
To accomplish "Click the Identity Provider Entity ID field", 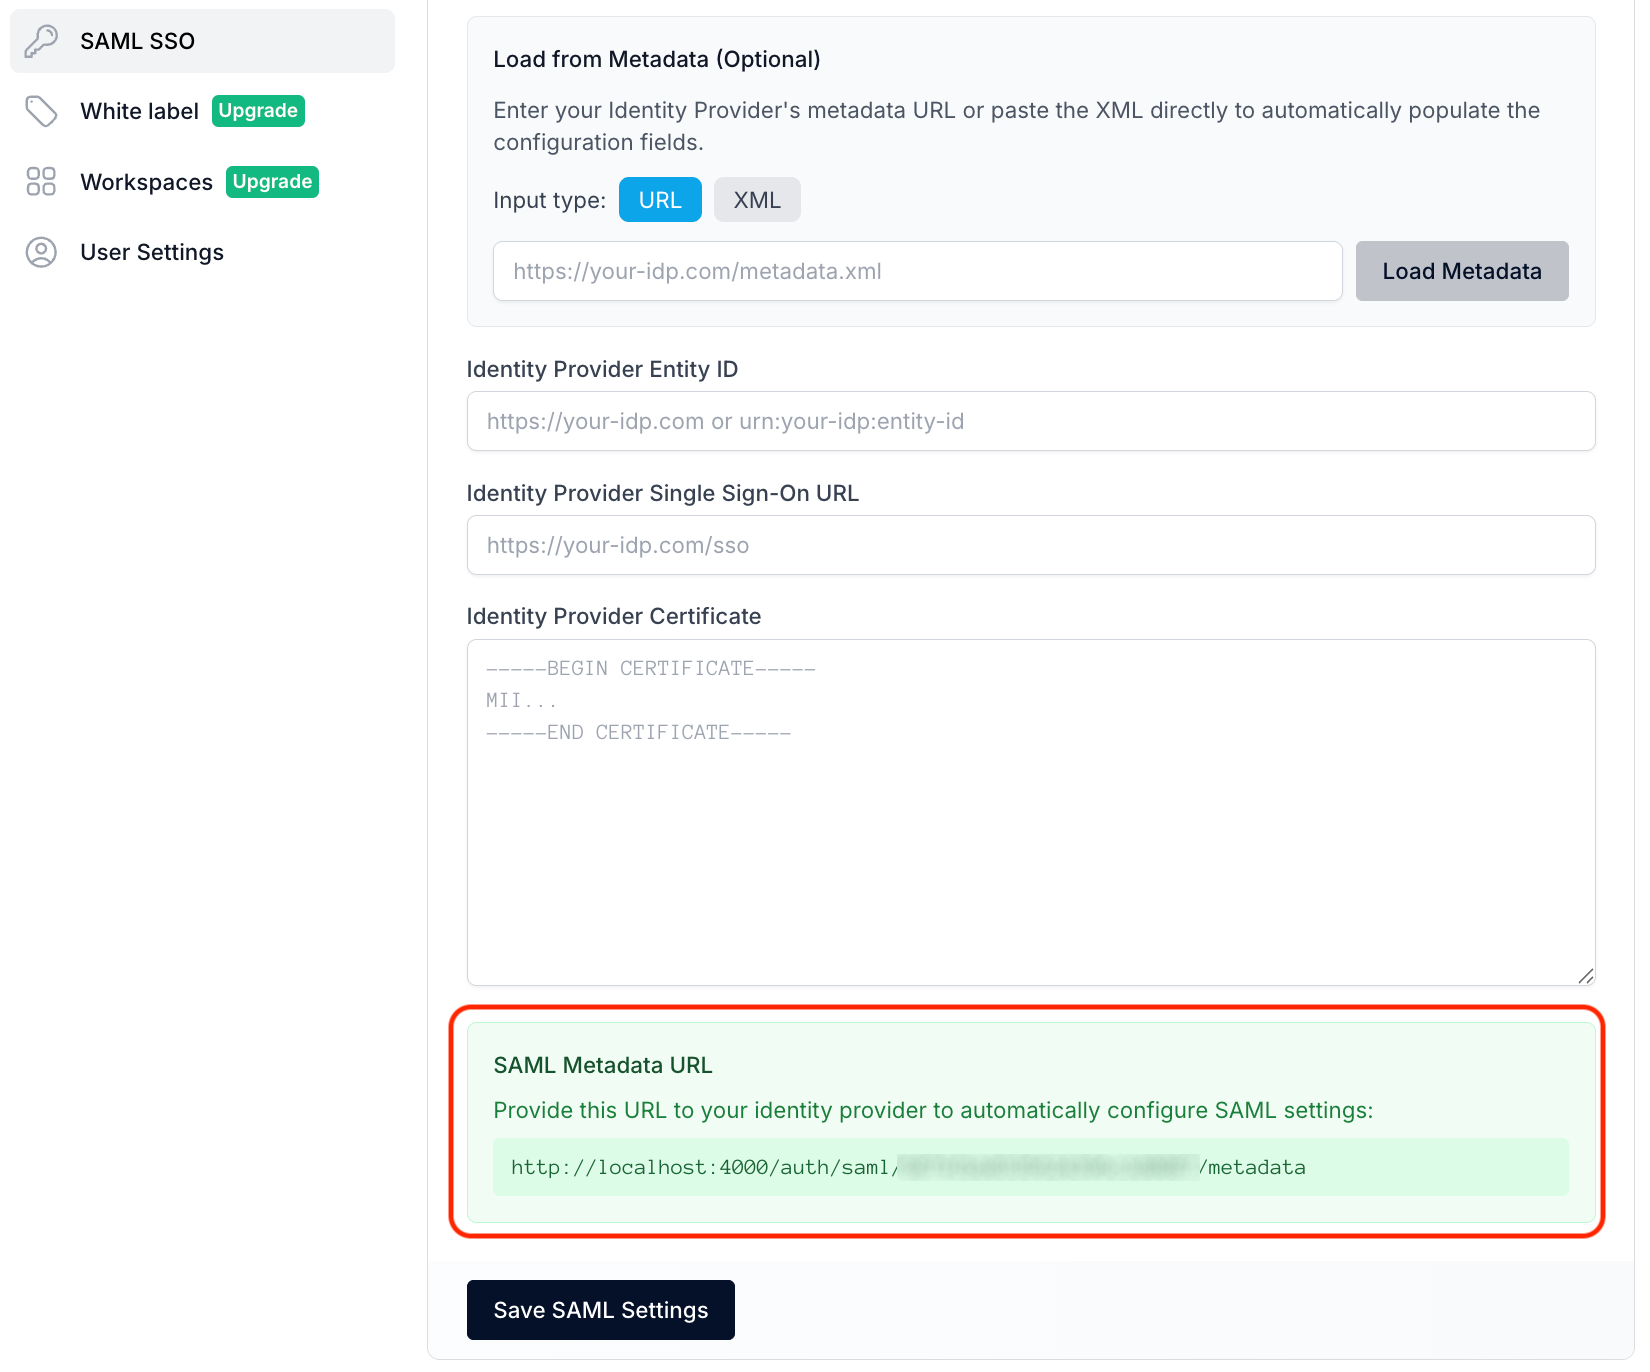I will [1030, 421].
